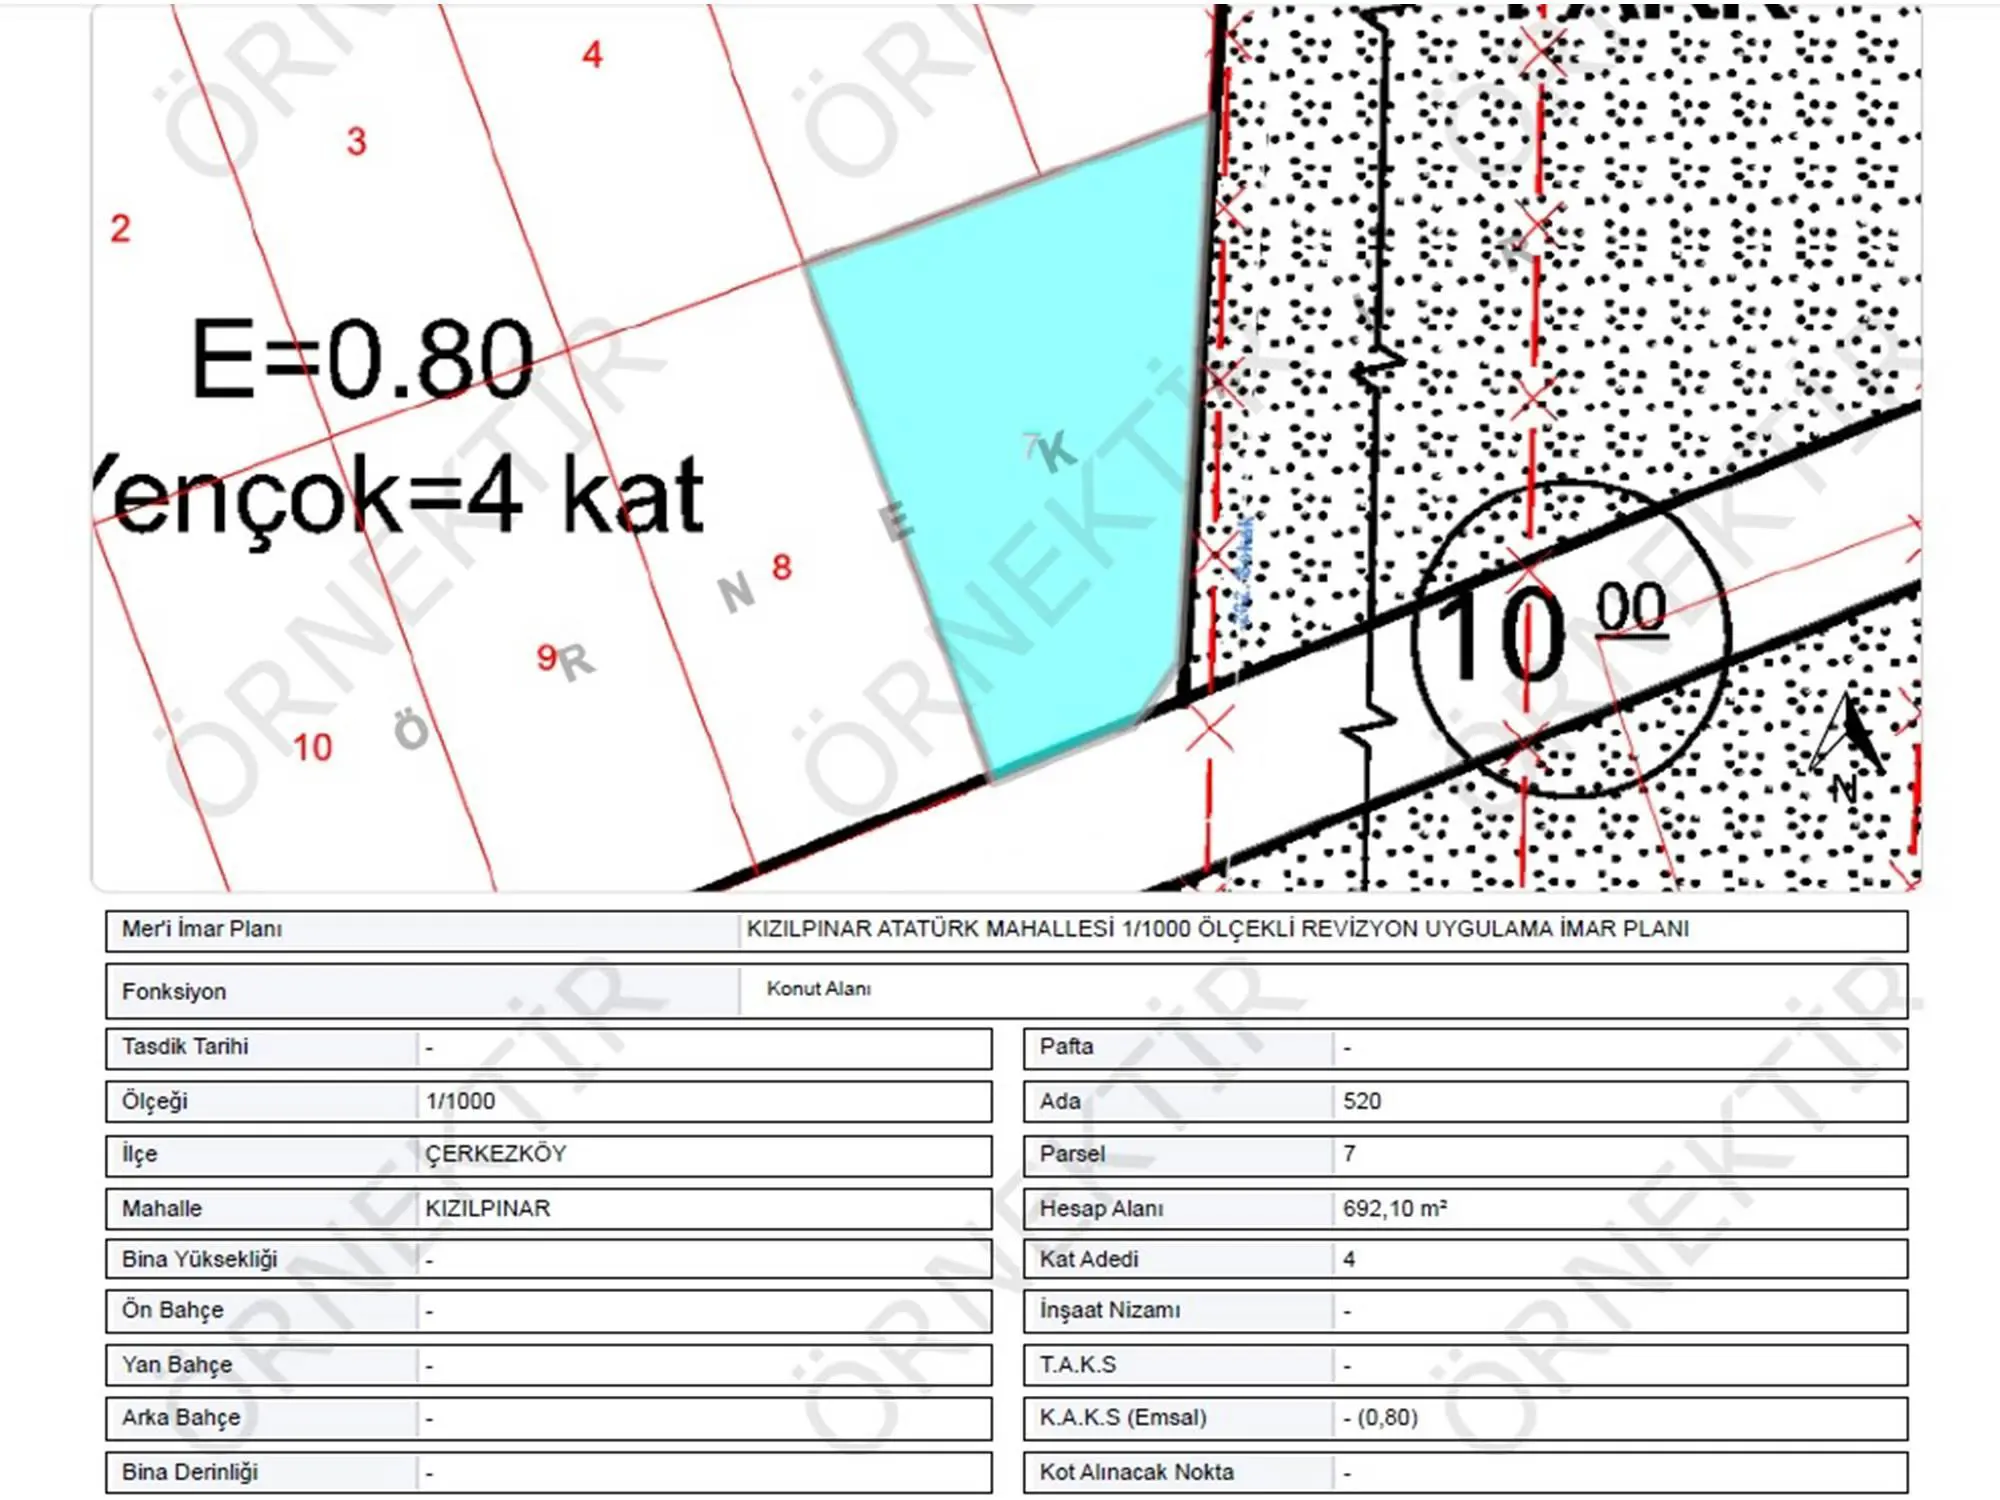The image size is (2000, 1500).
Task: Select parcel number 4 label on the map
Action: (592, 54)
